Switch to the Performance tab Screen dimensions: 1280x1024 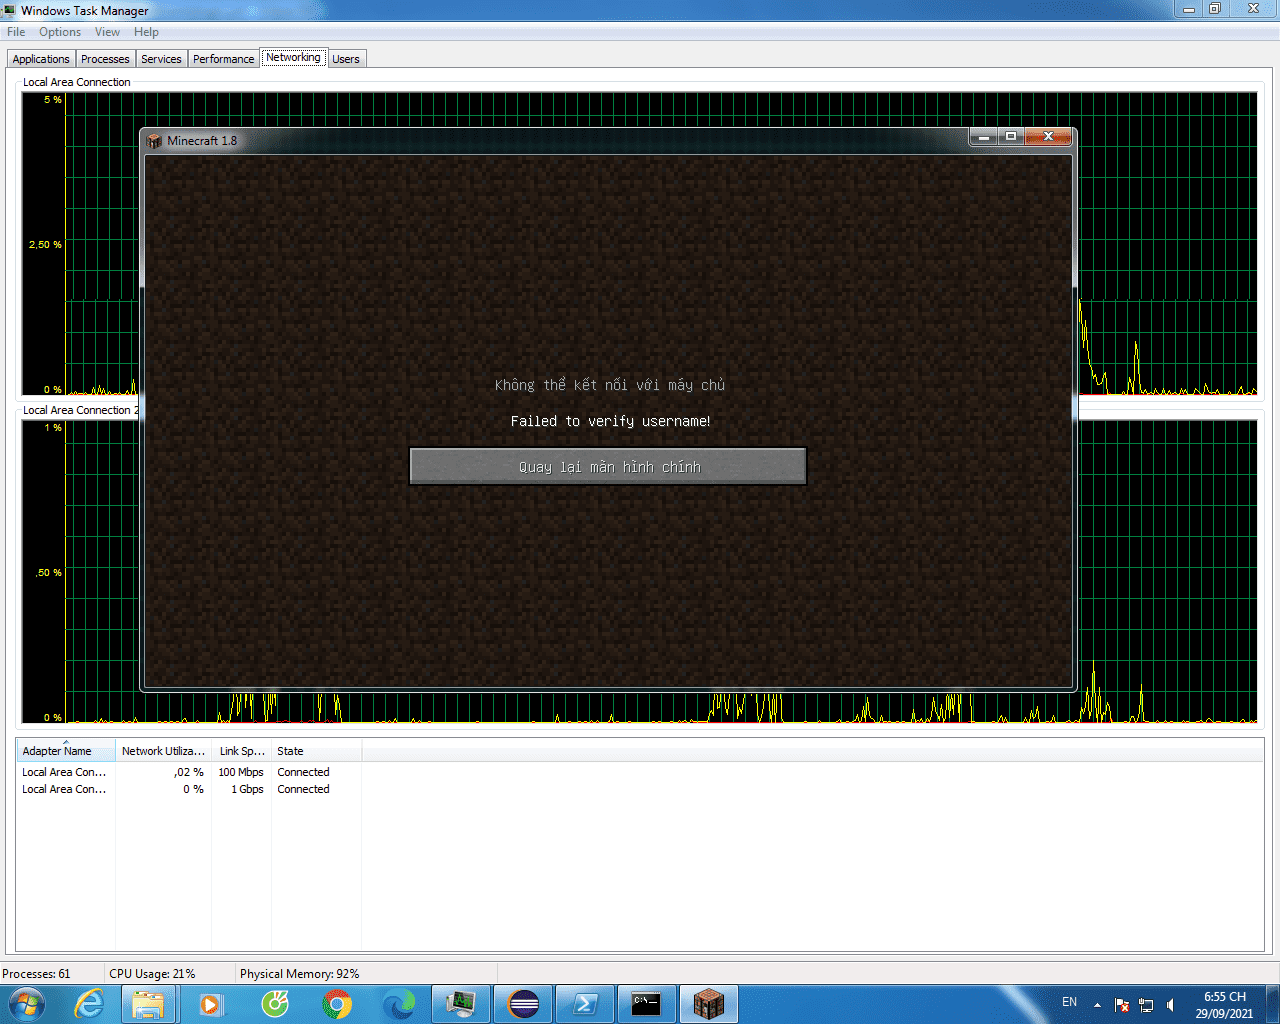pos(223,59)
